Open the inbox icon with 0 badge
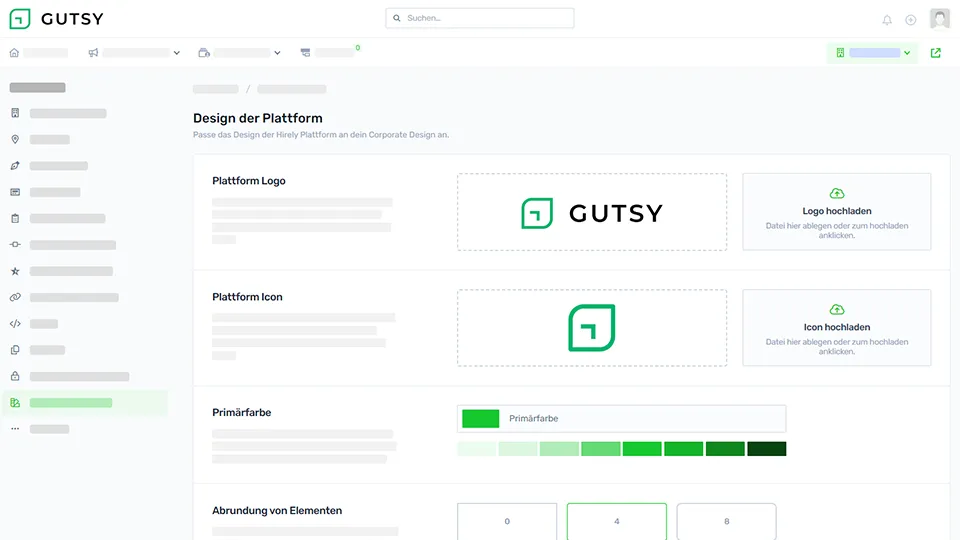 (x=305, y=53)
